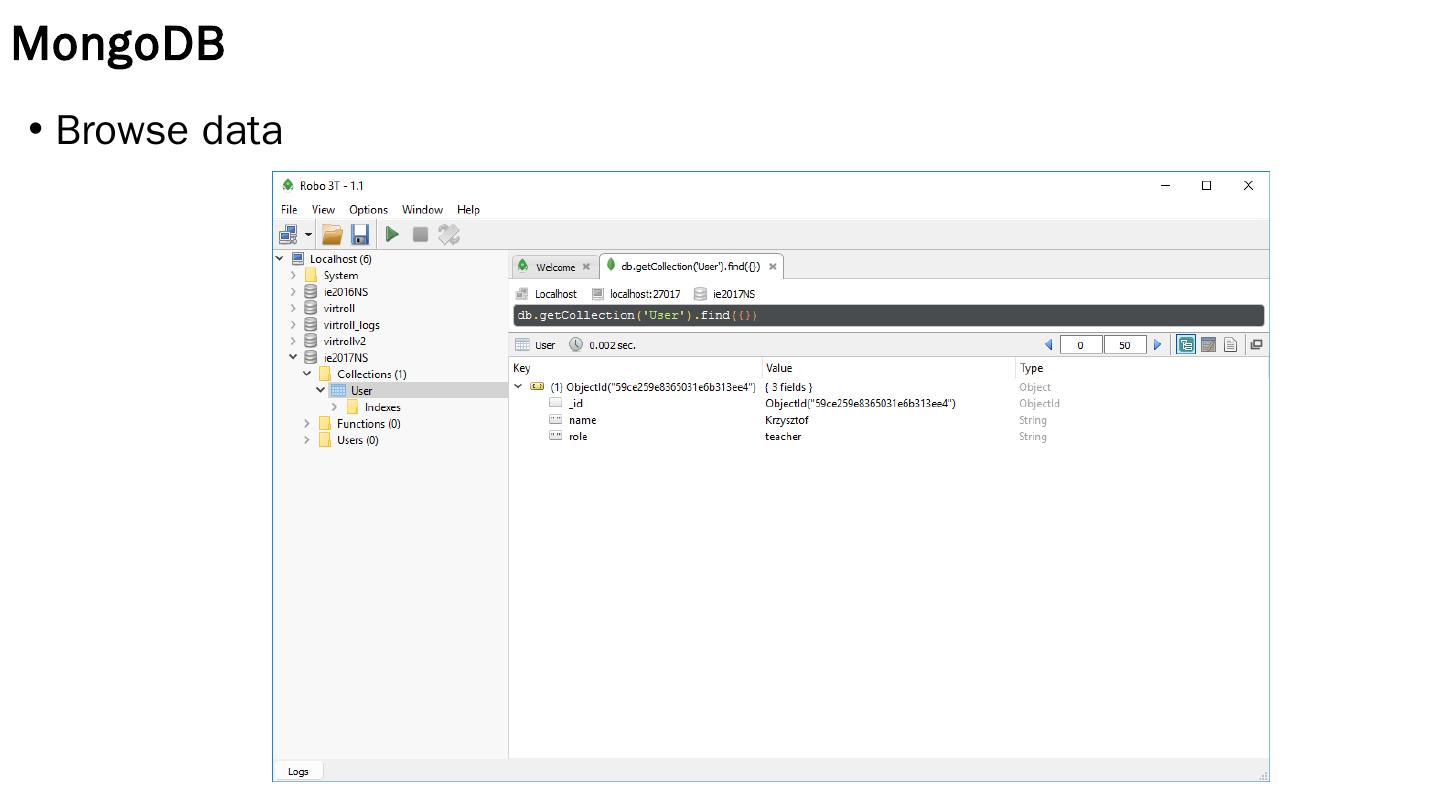This screenshot has height=810, width=1440.
Task: Open the Options menu
Action: point(368,210)
